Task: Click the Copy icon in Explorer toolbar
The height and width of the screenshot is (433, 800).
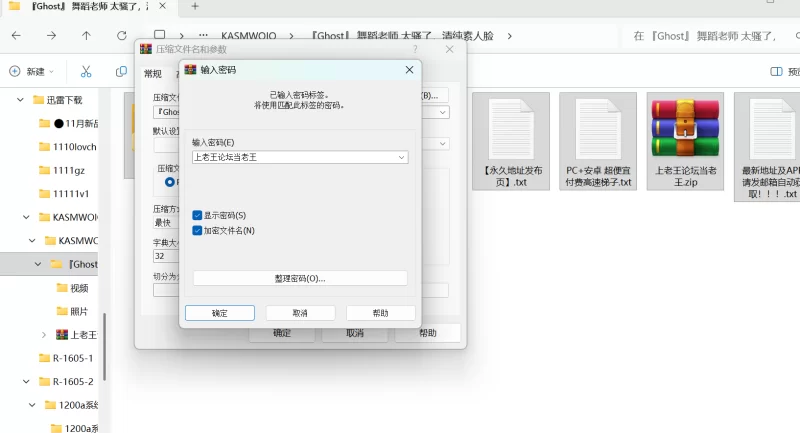Action: pos(121,71)
